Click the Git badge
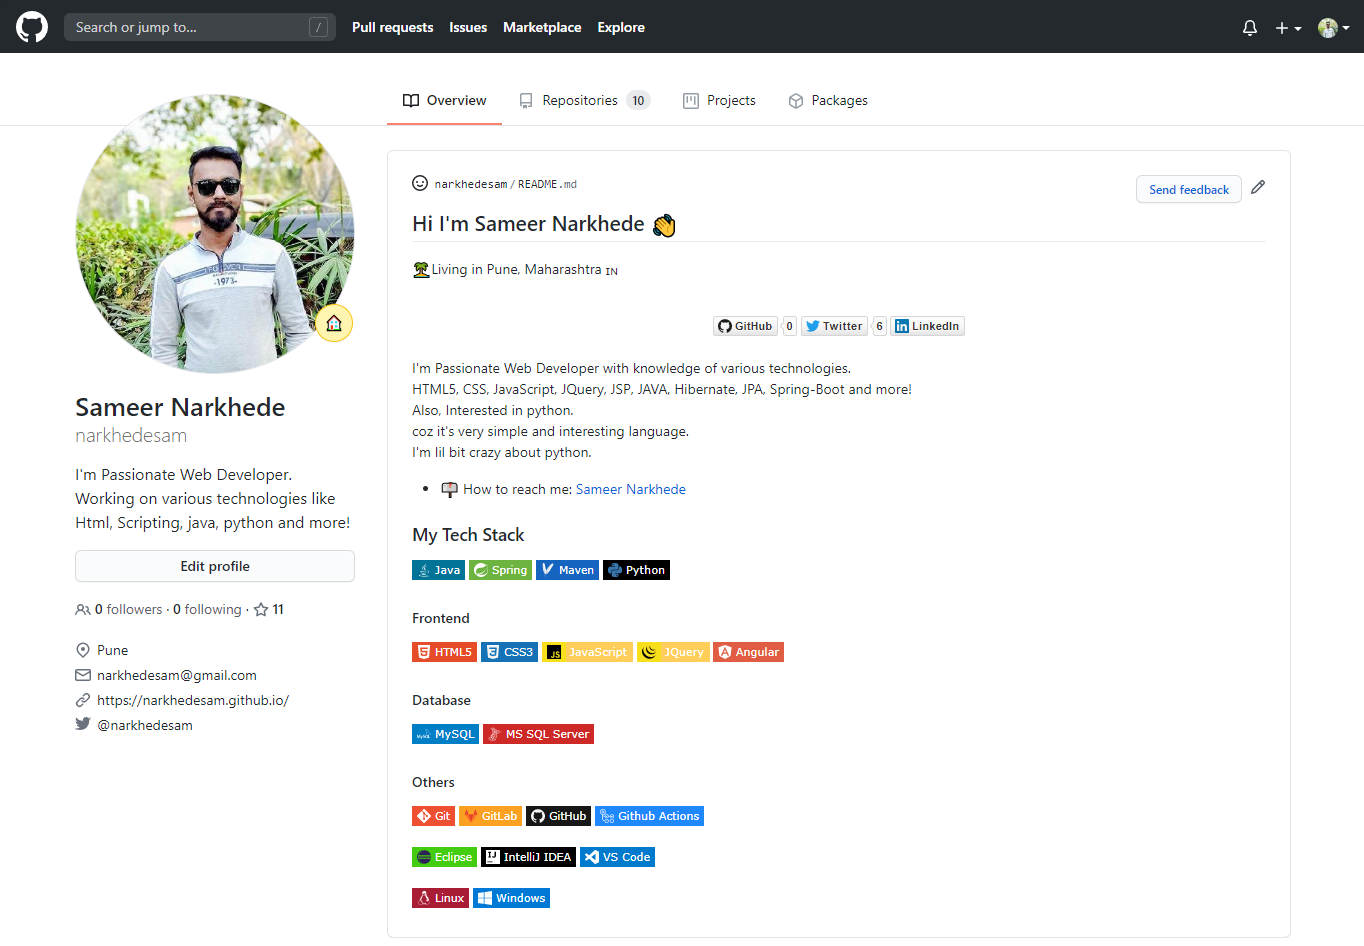1364x946 pixels. 433,816
